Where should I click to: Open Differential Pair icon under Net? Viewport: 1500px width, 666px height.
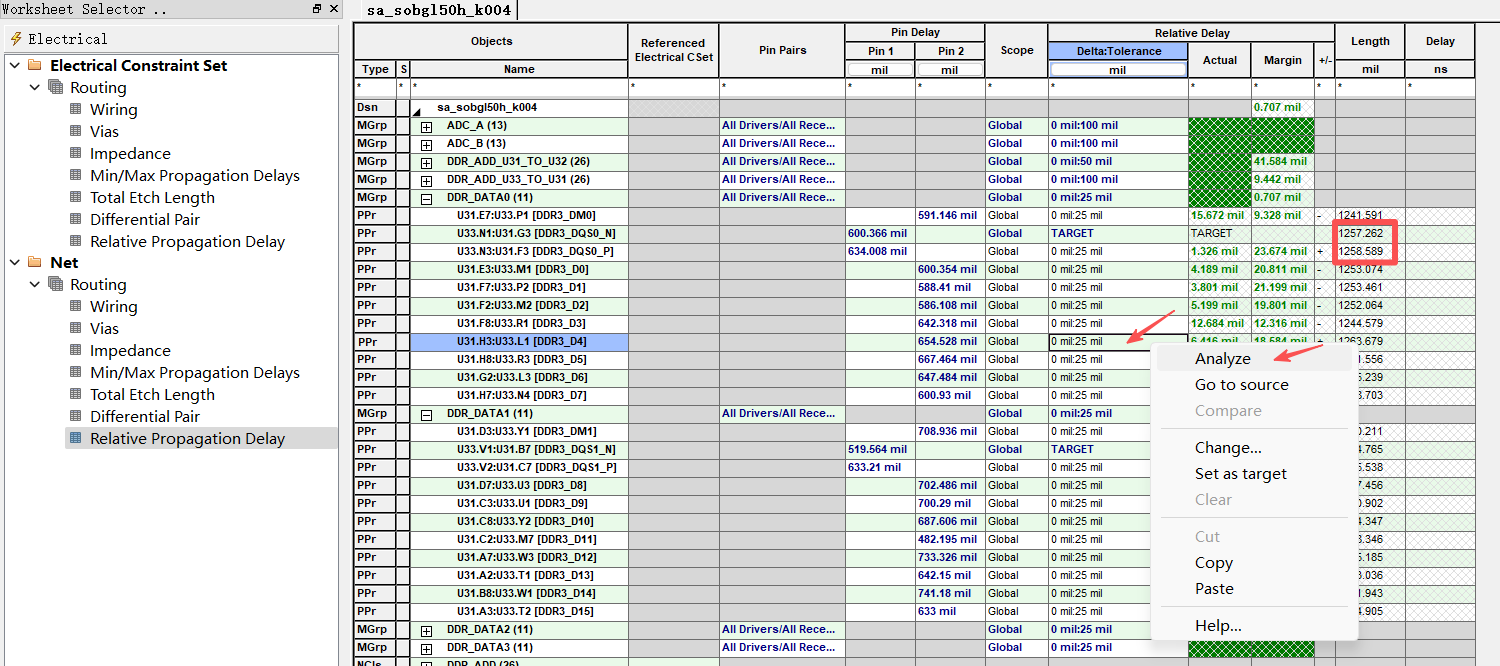(76, 417)
